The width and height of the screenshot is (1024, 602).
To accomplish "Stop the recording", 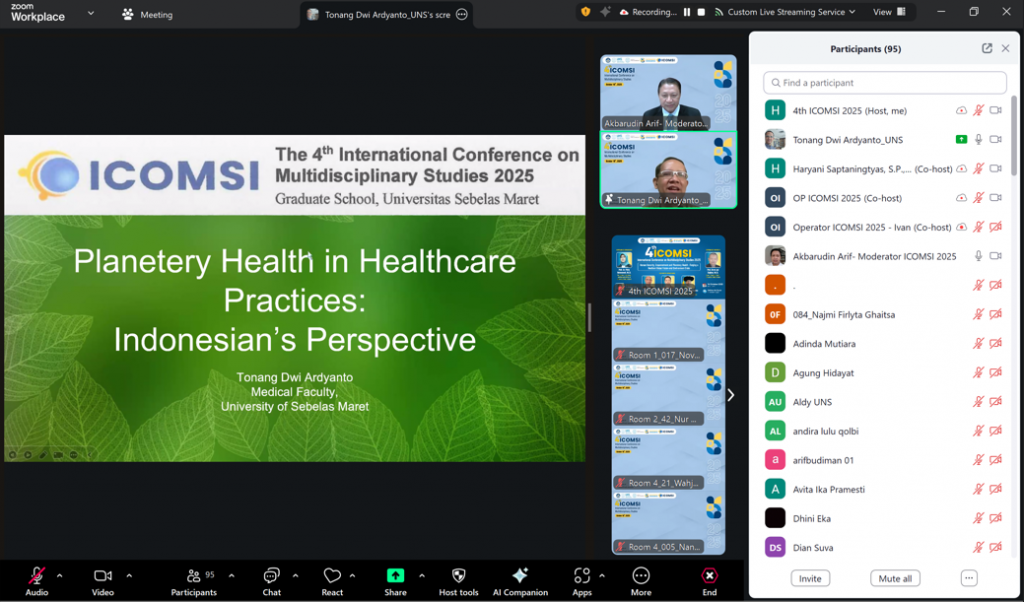I will pos(702,12).
